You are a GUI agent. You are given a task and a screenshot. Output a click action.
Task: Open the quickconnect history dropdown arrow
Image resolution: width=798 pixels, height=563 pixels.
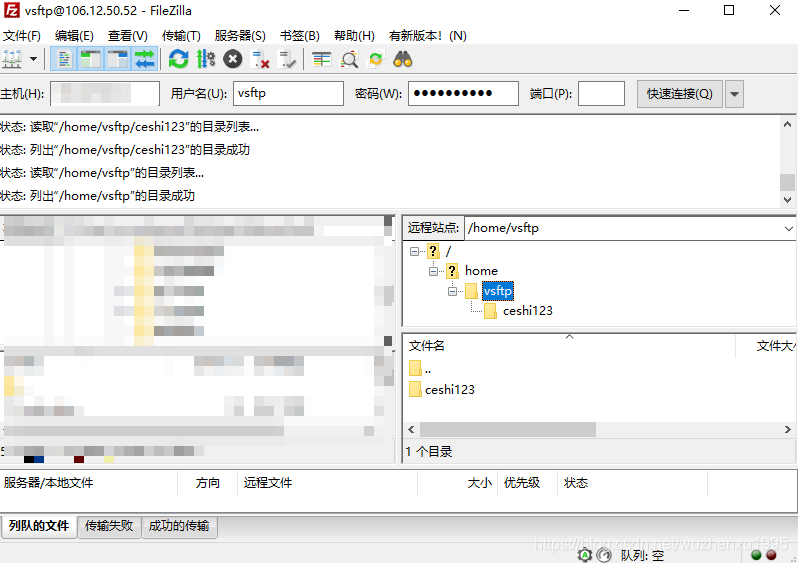coord(734,94)
